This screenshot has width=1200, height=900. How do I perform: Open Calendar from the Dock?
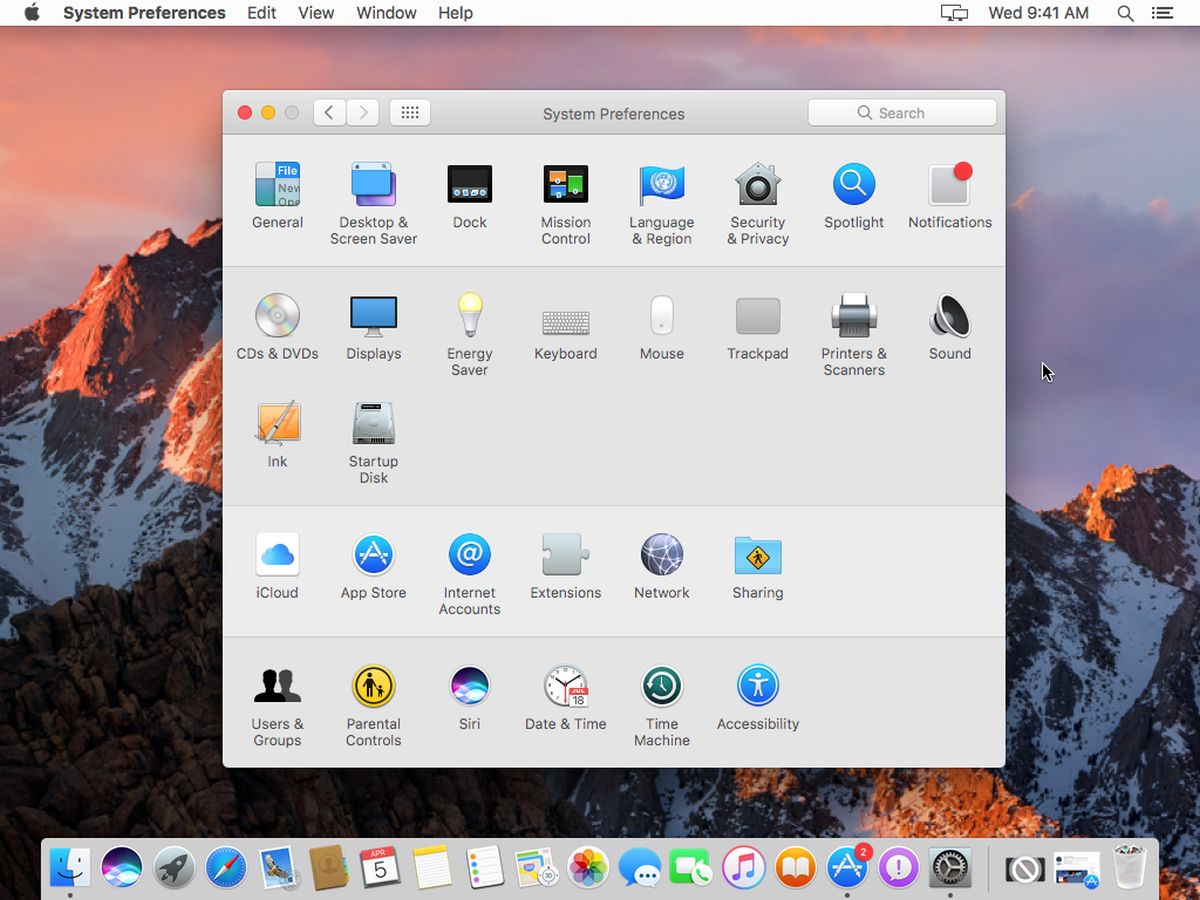click(381, 866)
